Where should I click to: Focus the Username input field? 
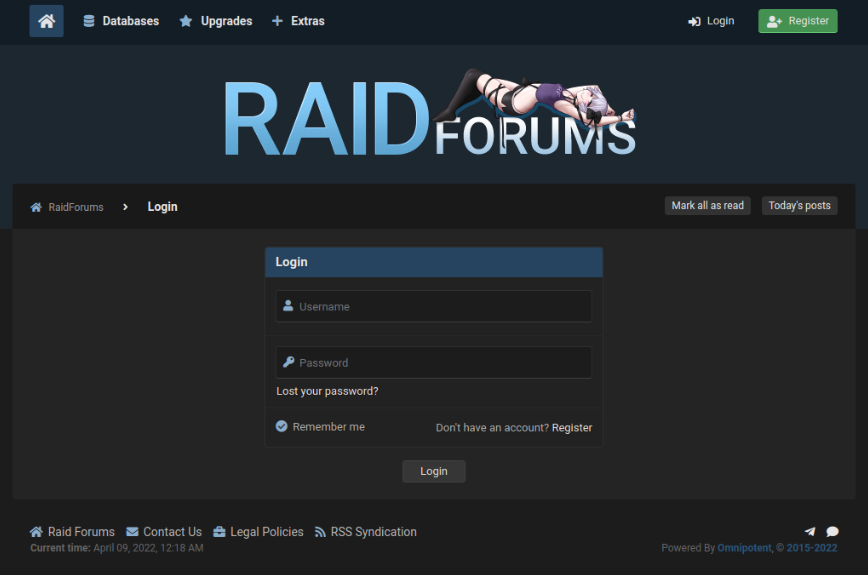point(434,307)
